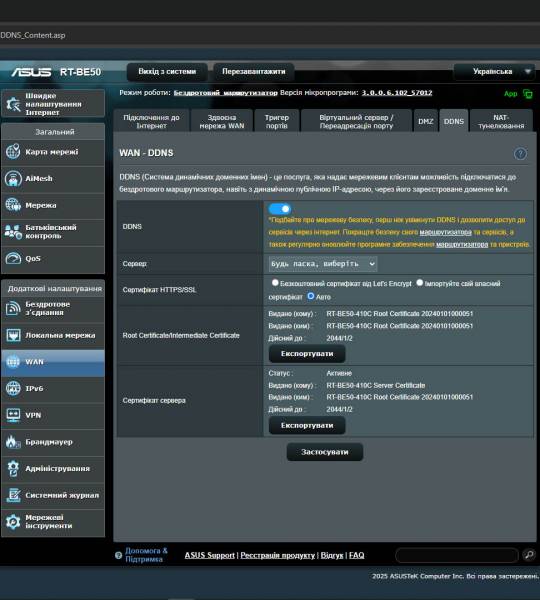Select the WAN globe icon
Screen dimensions: 540x600
click(13, 362)
